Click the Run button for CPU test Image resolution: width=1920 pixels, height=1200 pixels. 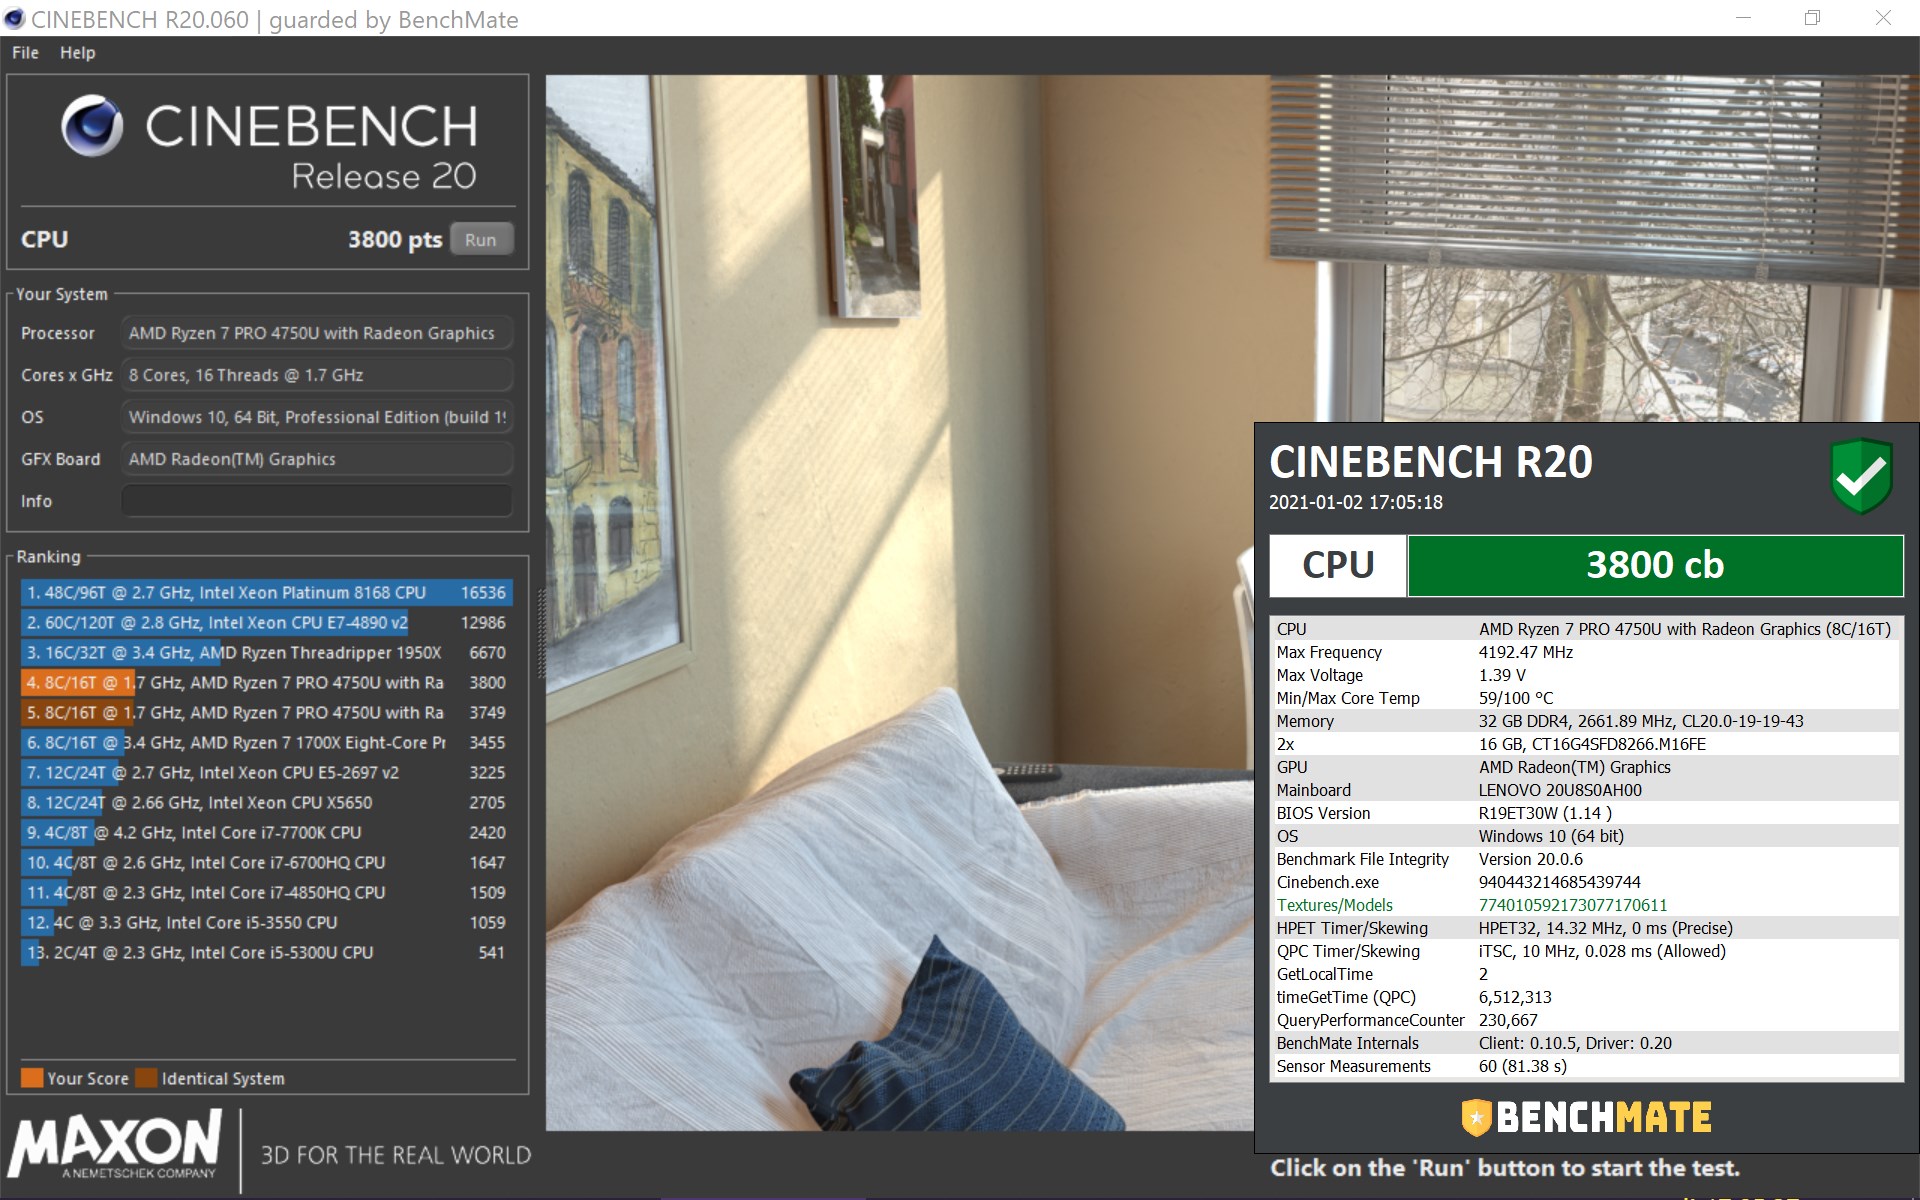click(481, 240)
